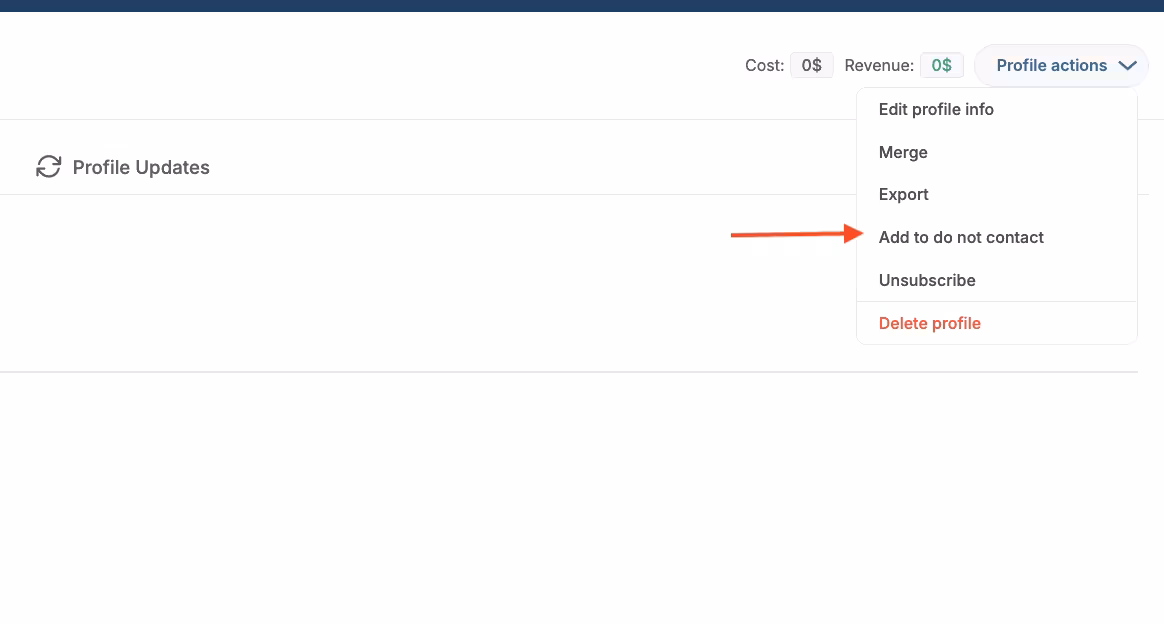
Task: Click the circular sync icon beside Profile Updates
Action: 49,166
